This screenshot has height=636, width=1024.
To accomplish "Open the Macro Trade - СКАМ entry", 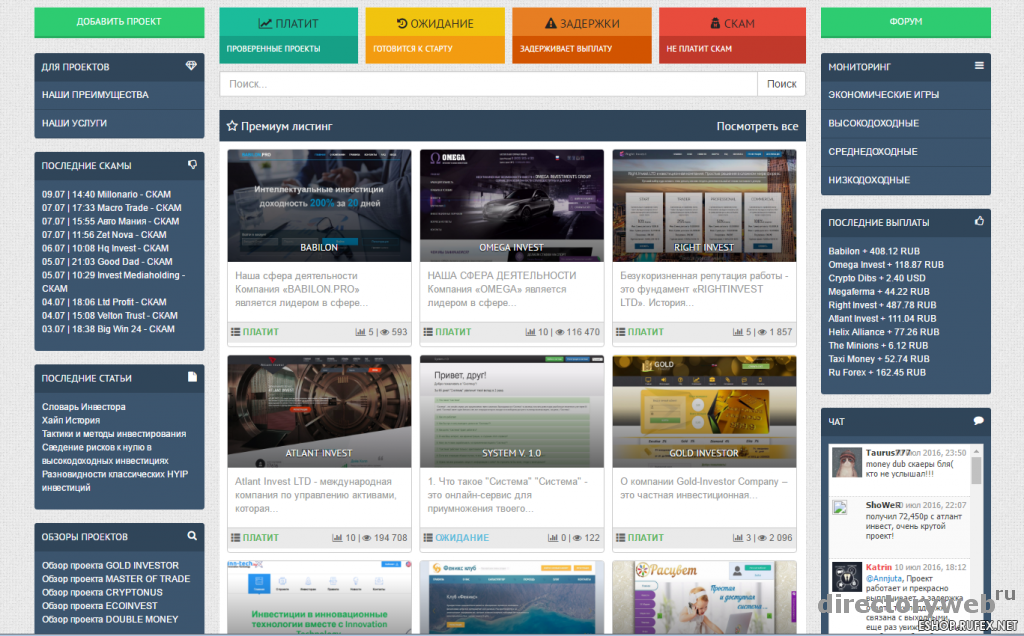I will [112, 208].
